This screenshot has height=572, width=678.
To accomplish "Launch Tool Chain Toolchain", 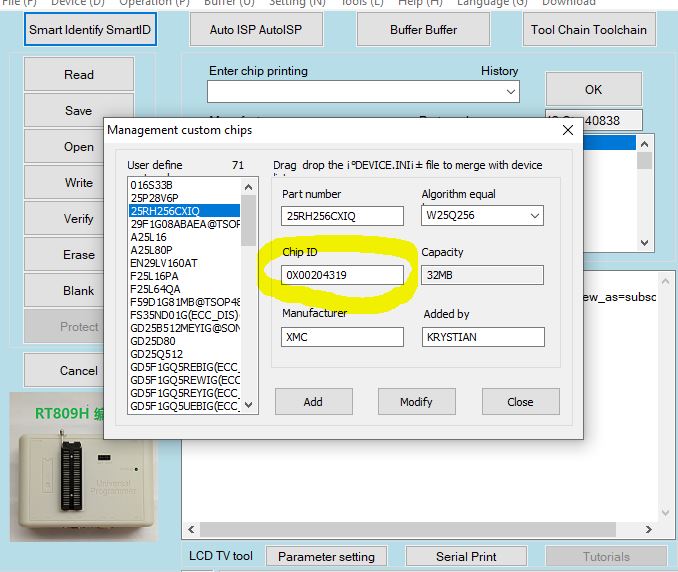I will pyautogui.click(x=589, y=29).
